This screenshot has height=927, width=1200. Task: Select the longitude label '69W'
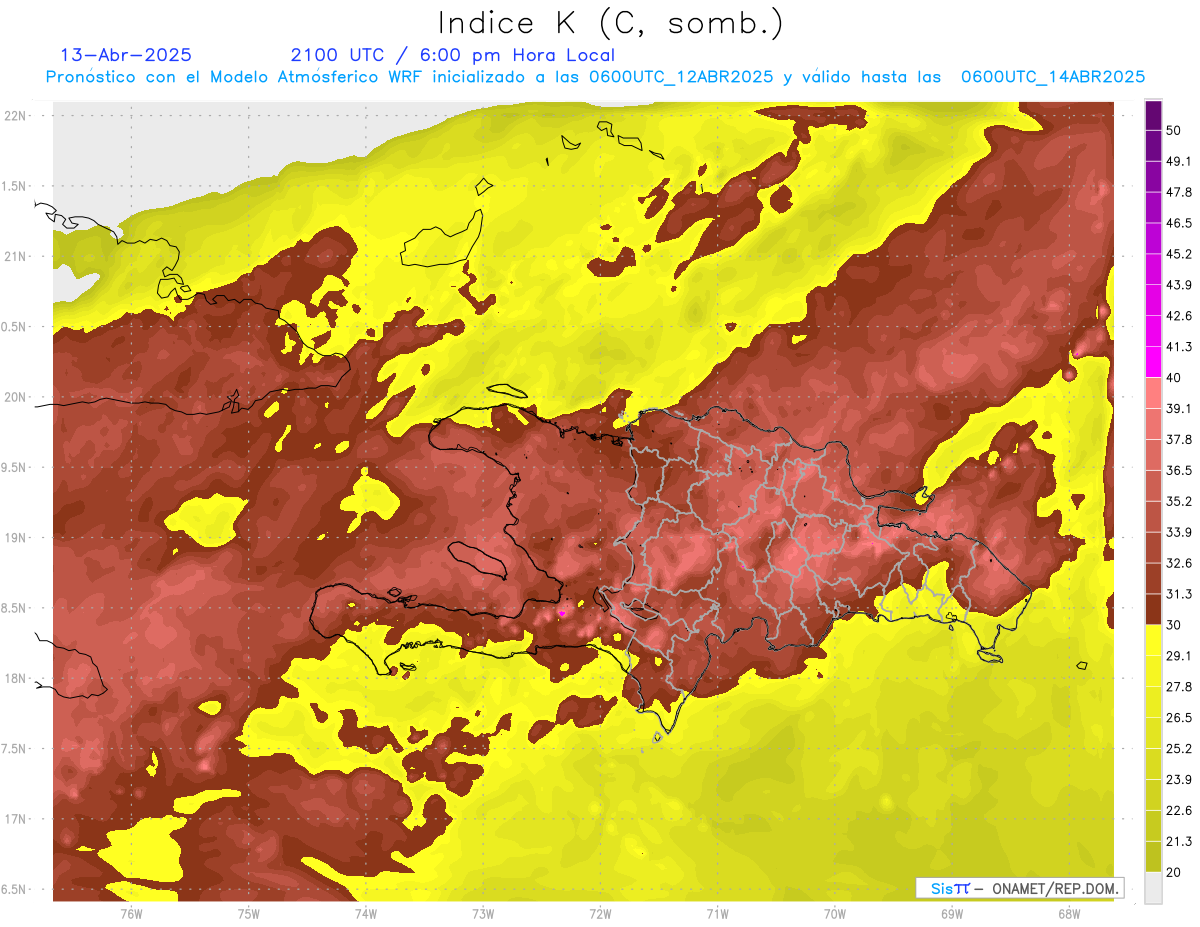click(x=952, y=913)
